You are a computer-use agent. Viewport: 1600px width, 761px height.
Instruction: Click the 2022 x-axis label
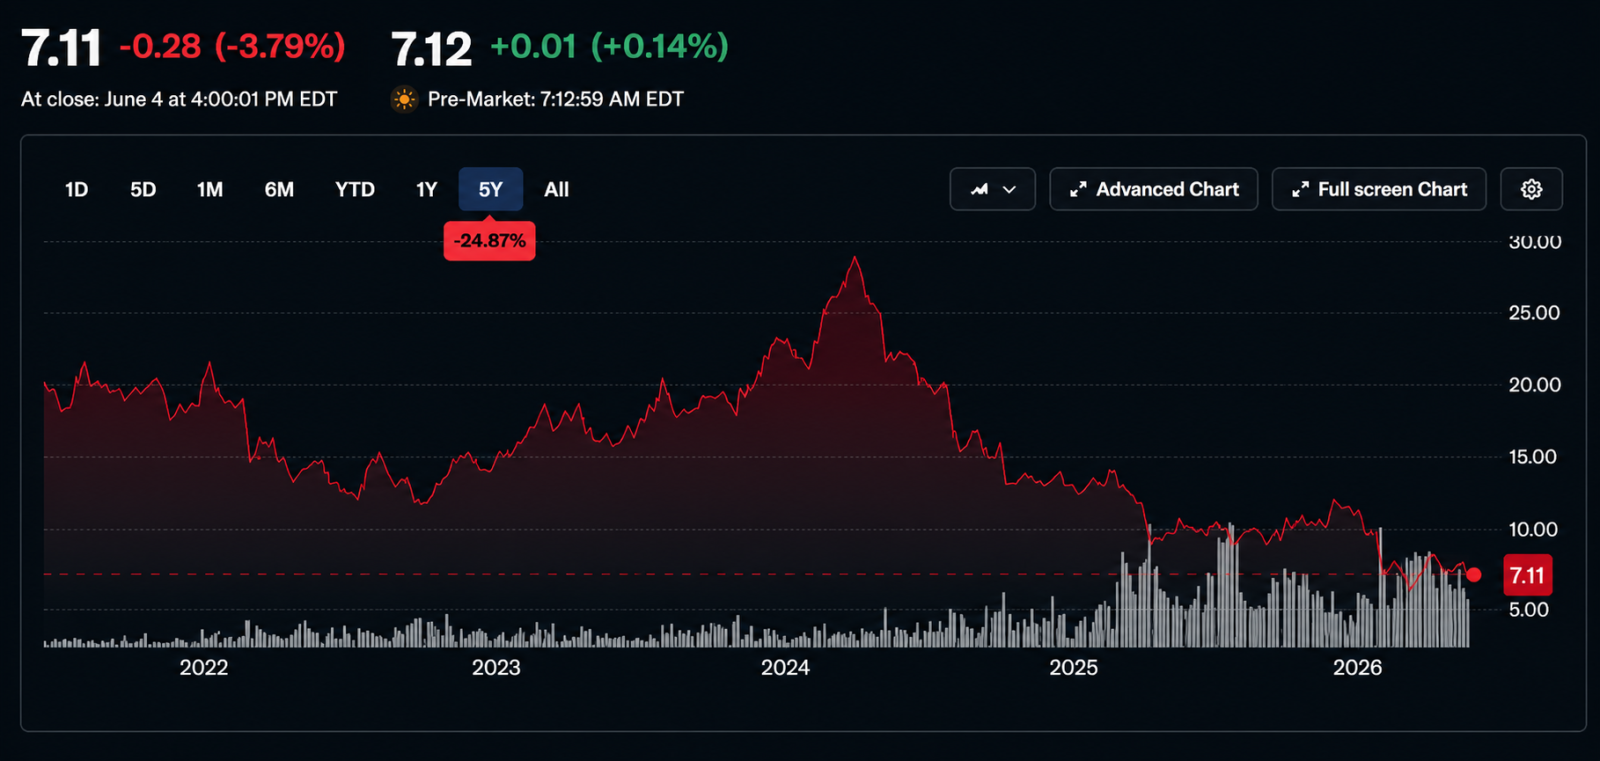(x=204, y=667)
